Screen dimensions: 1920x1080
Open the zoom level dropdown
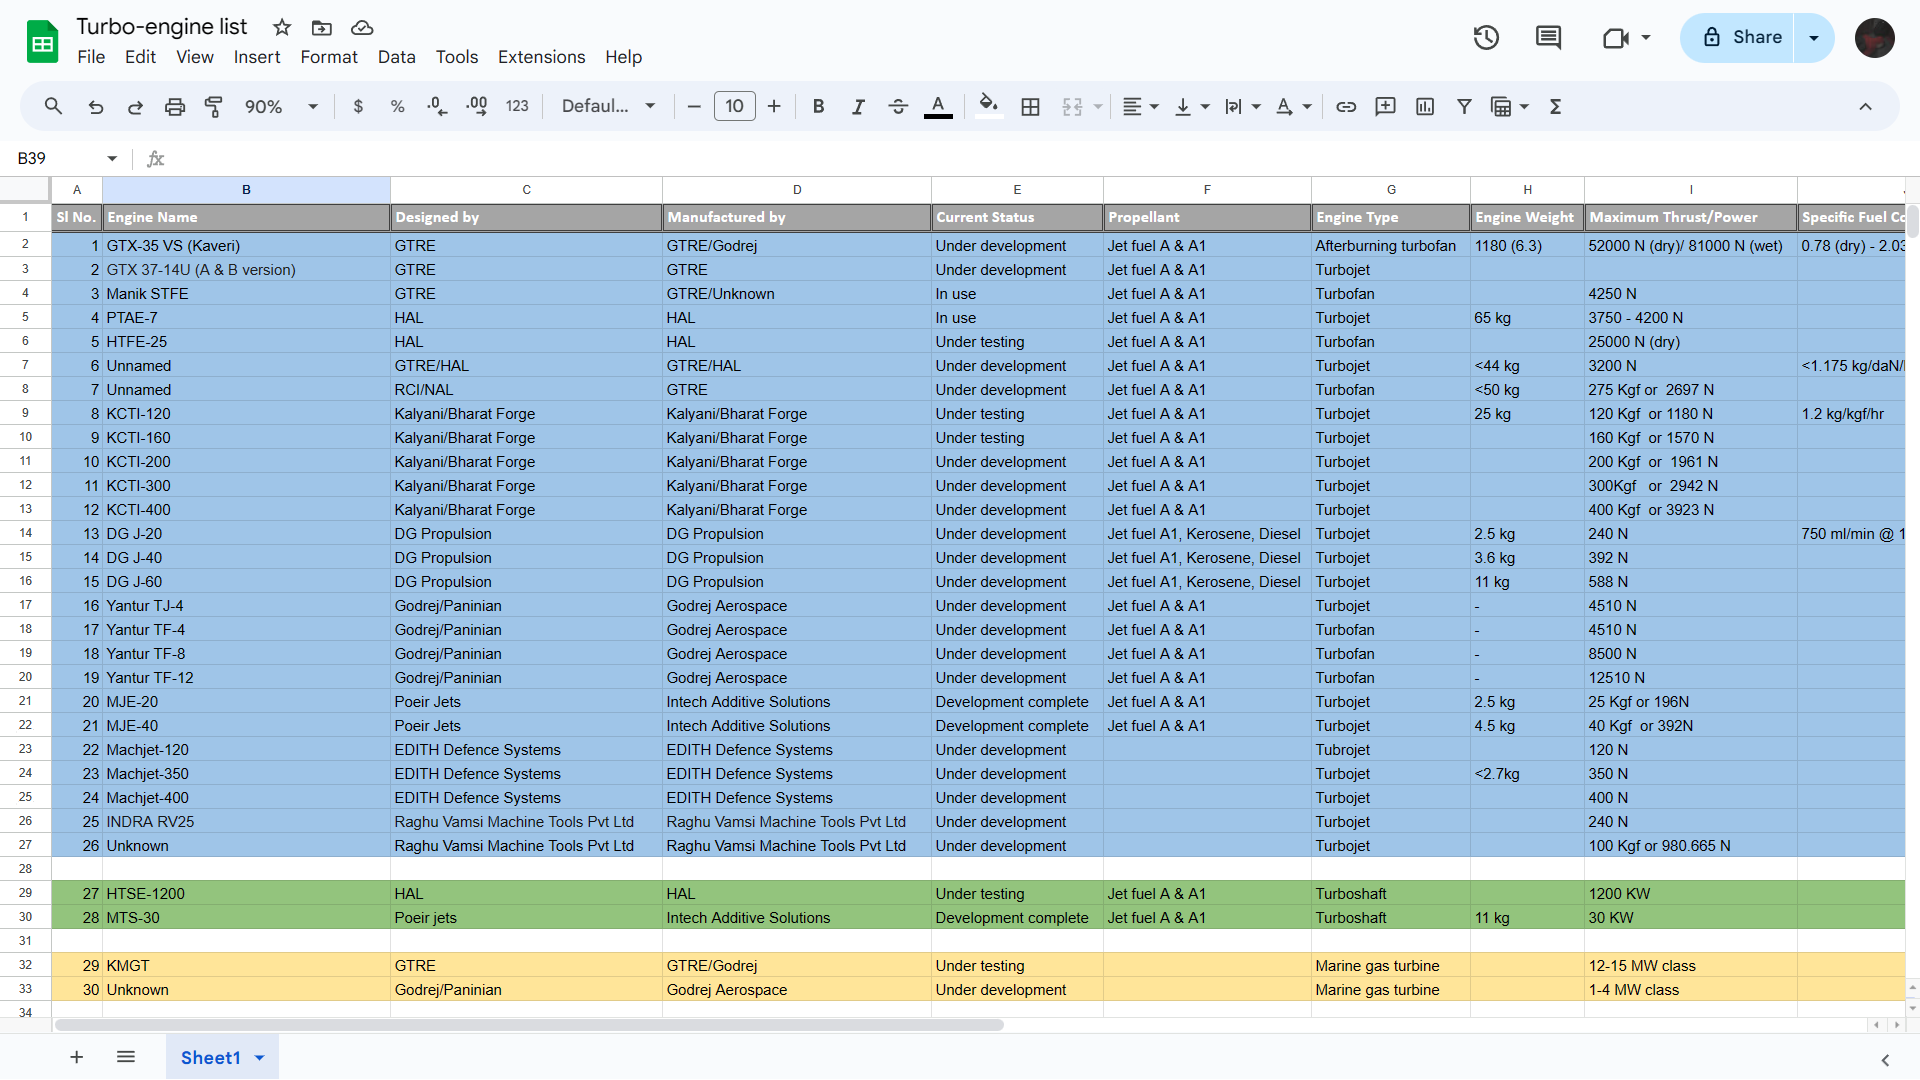tap(281, 106)
